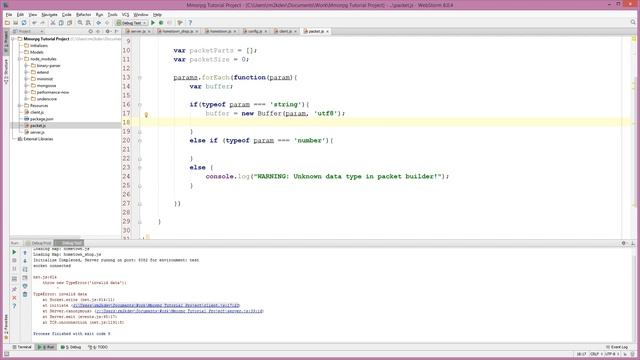
Task: Expand the binary-parser folder
Action: pyautogui.click(x=27, y=65)
